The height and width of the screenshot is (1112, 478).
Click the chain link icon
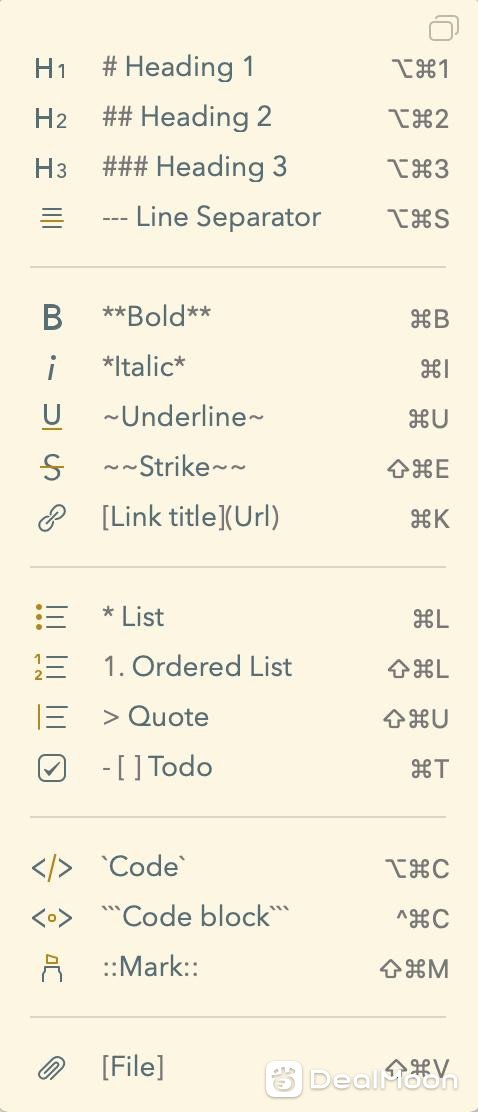tap(52, 518)
